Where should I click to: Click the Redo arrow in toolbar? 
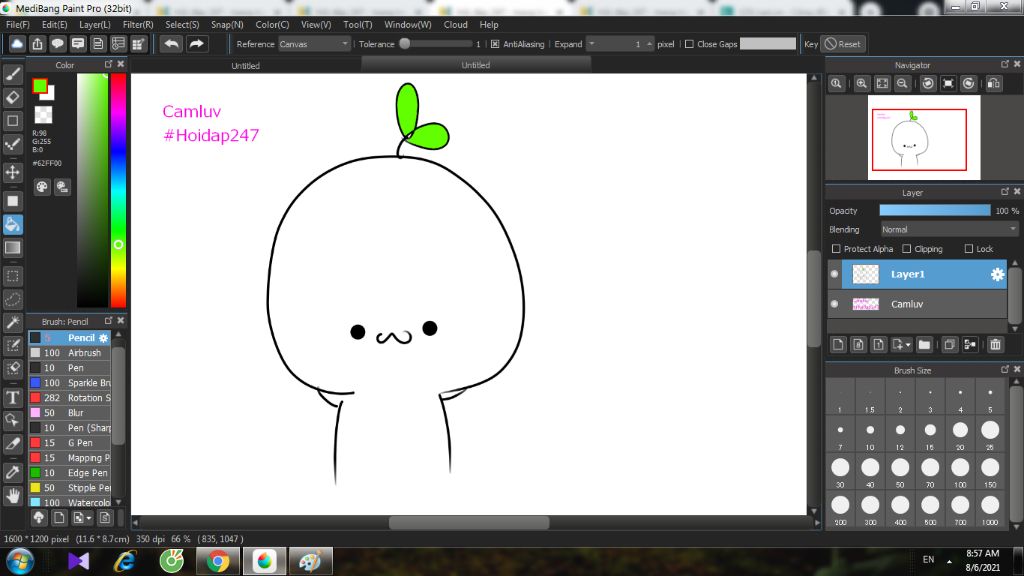point(197,44)
